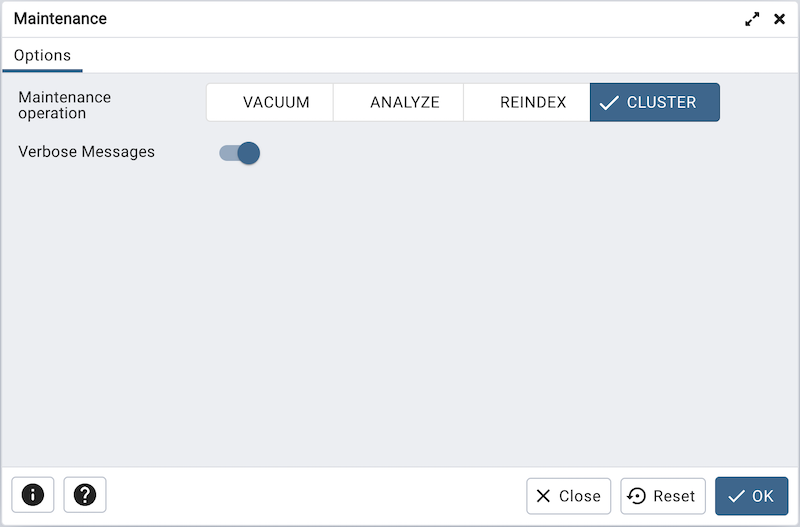Click the info icon button
Image resolution: width=800 pixels, height=527 pixels.
33,495
